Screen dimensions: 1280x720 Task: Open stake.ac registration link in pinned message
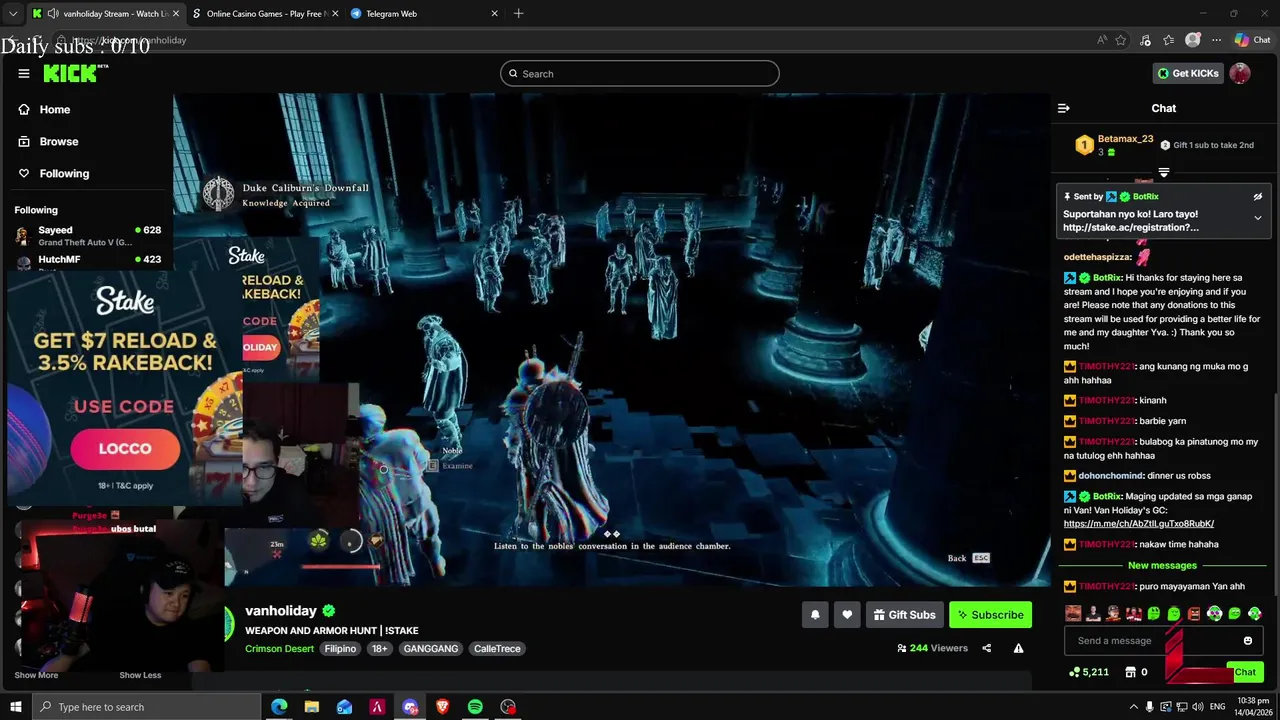pos(1131,227)
